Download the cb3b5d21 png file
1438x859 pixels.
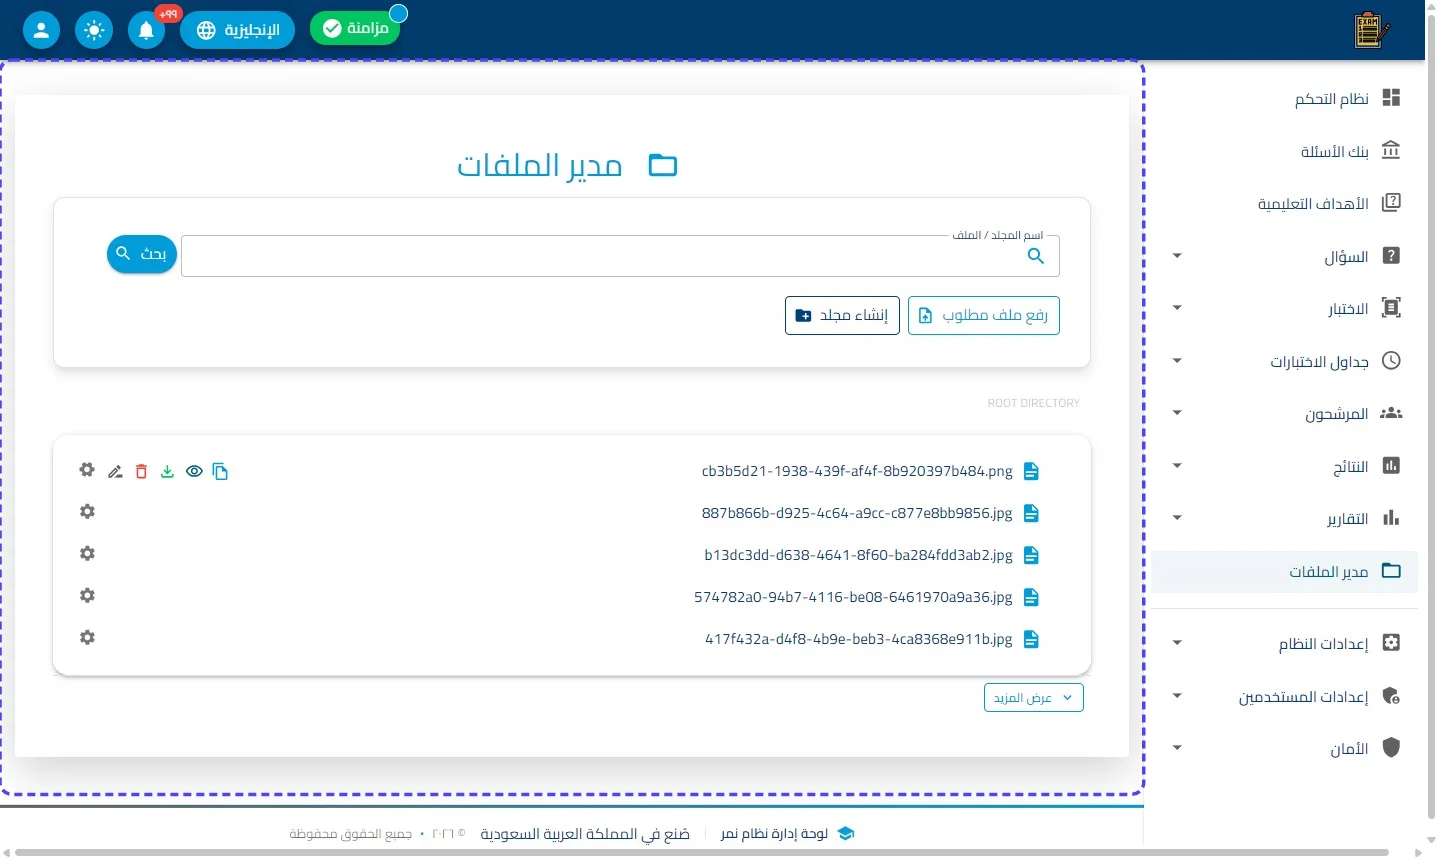coord(167,472)
